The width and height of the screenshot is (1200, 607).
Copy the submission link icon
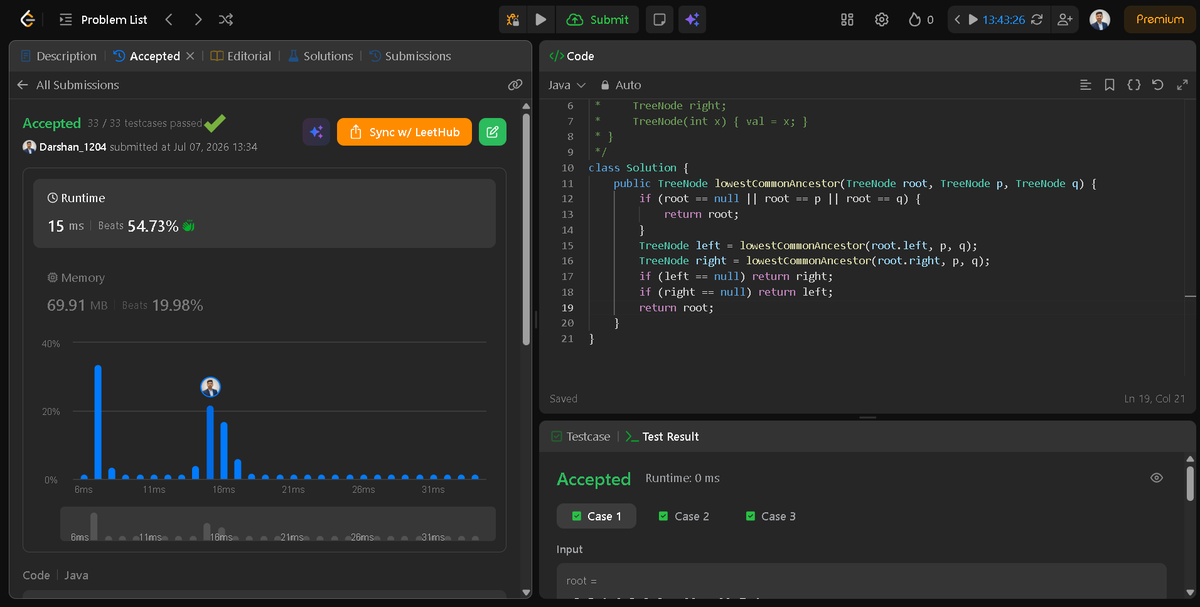coord(515,85)
